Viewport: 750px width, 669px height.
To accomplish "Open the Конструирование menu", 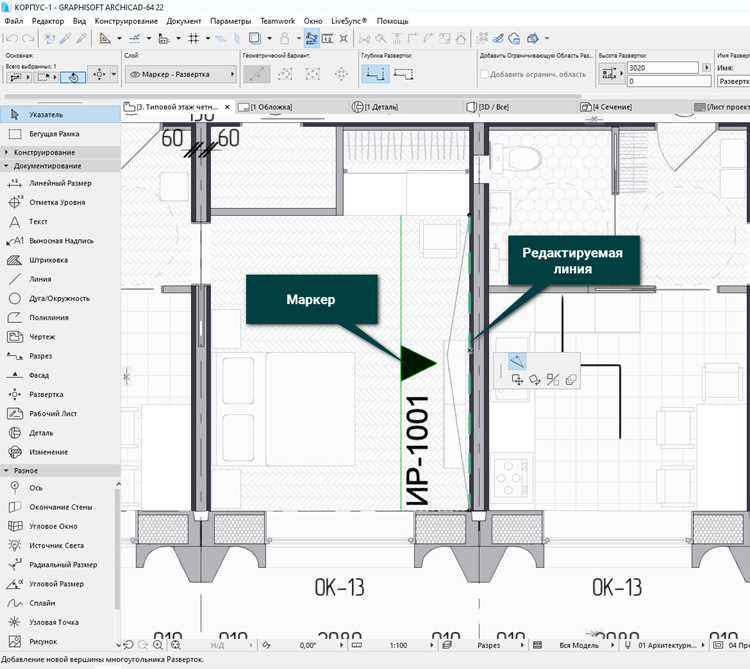I will [x=126, y=21].
